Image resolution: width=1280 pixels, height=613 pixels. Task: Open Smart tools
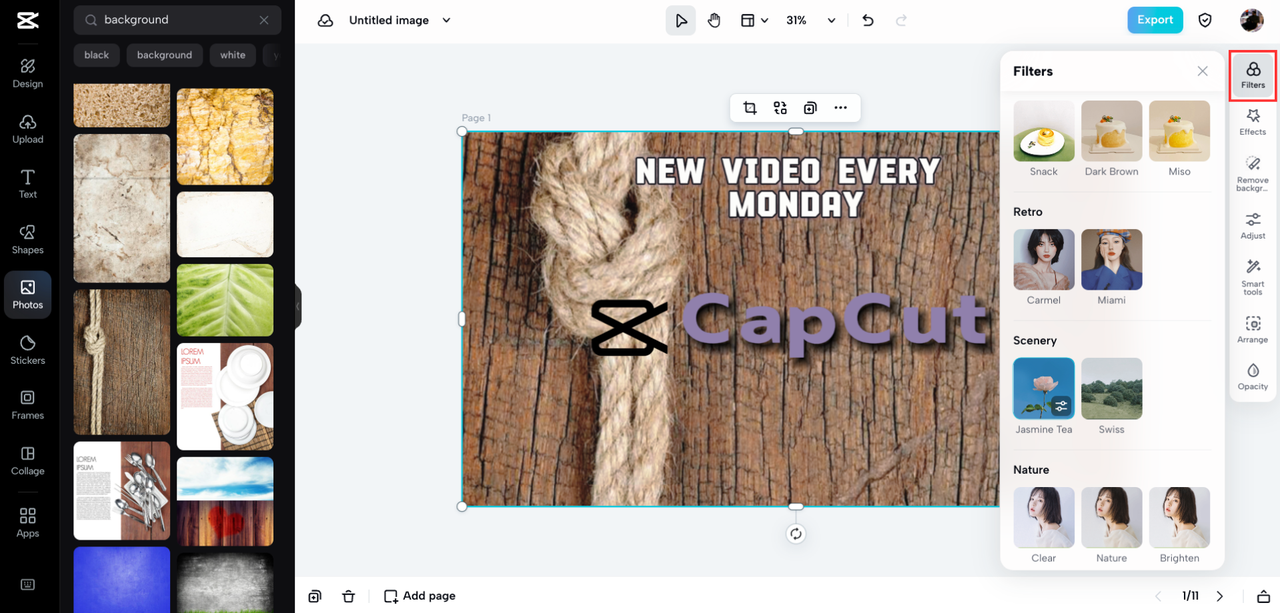pyautogui.click(x=1253, y=277)
